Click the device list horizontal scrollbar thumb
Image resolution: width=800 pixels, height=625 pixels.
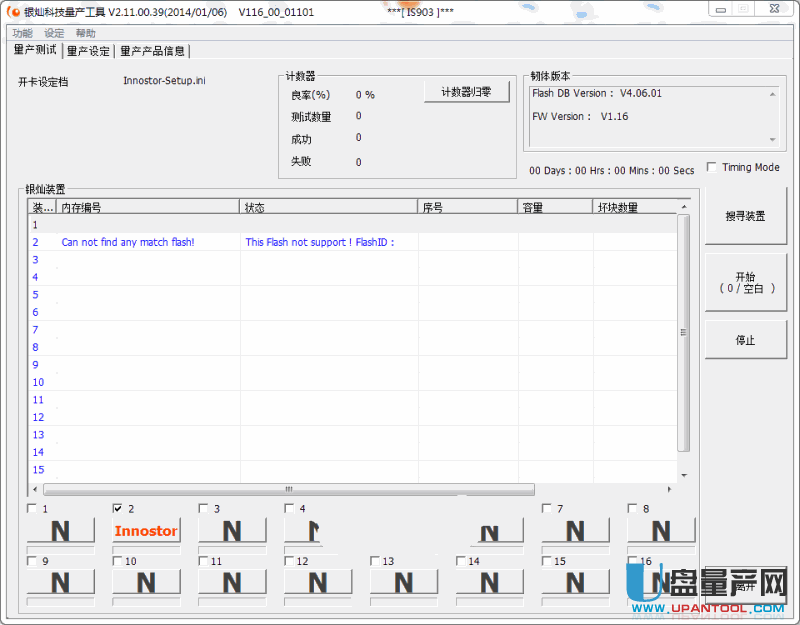coord(288,489)
